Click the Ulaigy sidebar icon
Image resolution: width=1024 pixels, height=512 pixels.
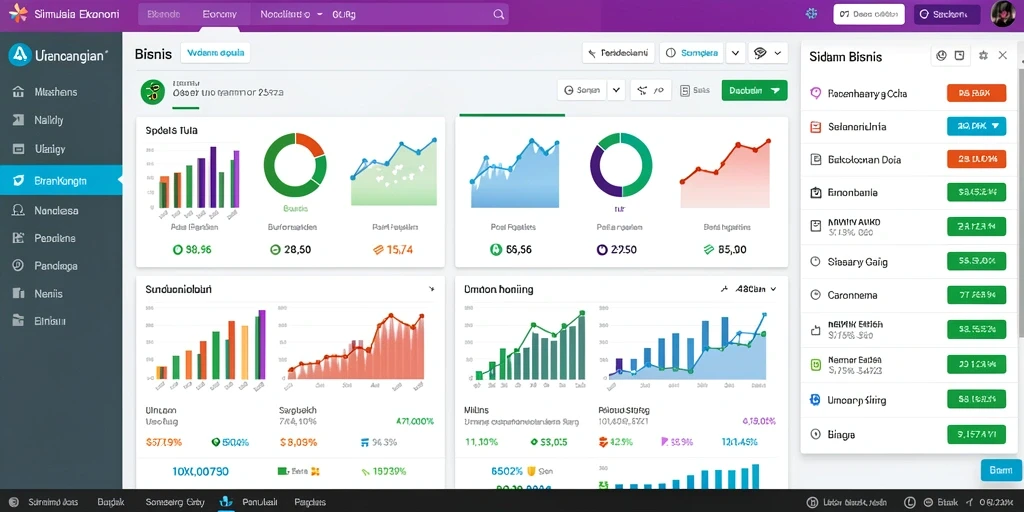point(18,149)
